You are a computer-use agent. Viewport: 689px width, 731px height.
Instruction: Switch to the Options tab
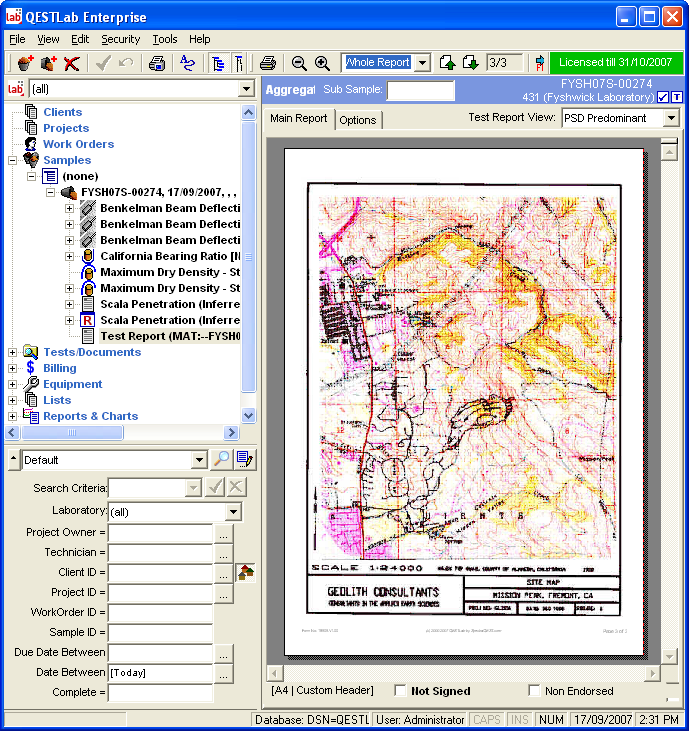[357, 120]
